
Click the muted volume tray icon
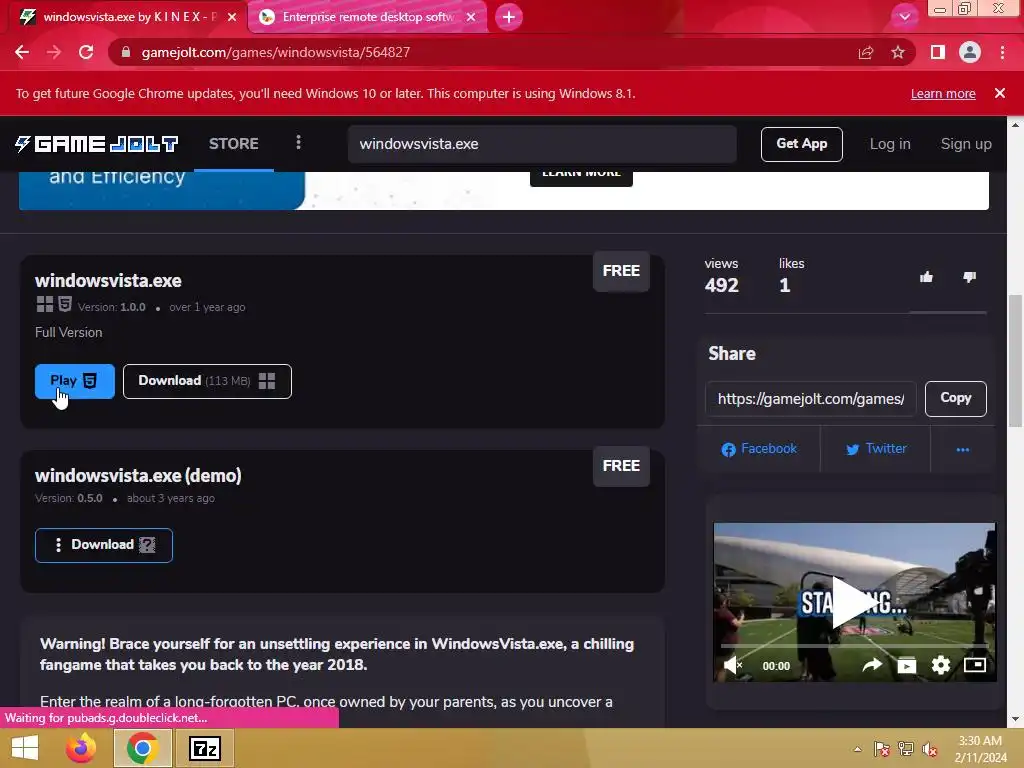pos(930,749)
